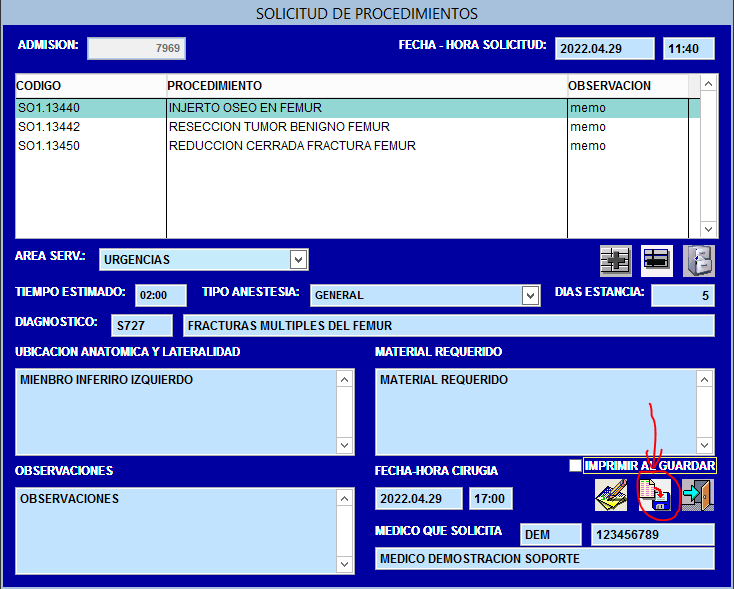The height and width of the screenshot is (589, 734).
Task: Click the pencil edit request icon
Action: pyautogui.click(x=611, y=495)
